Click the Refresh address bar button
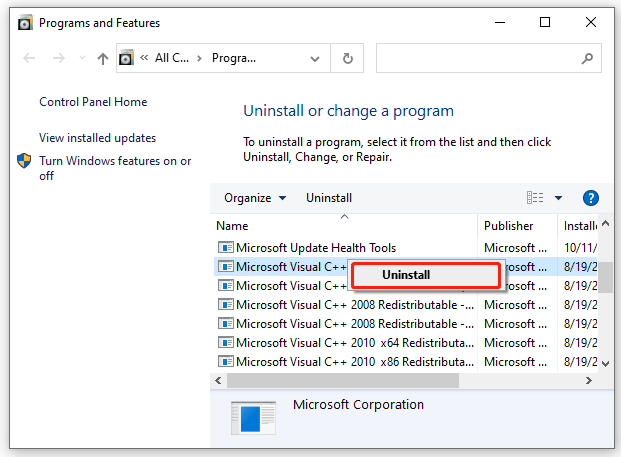621x457 pixels. pyautogui.click(x=347, y=58)
